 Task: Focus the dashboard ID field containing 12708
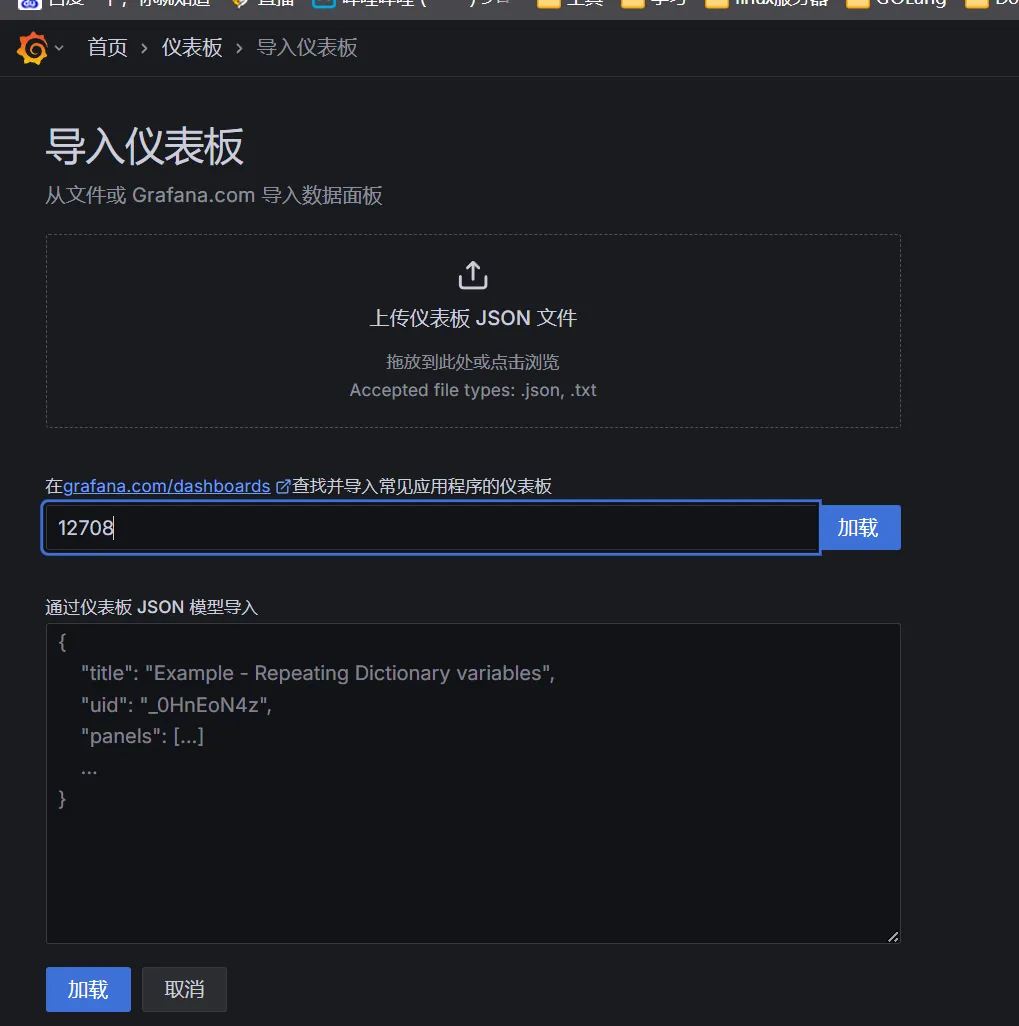point(432,527)
